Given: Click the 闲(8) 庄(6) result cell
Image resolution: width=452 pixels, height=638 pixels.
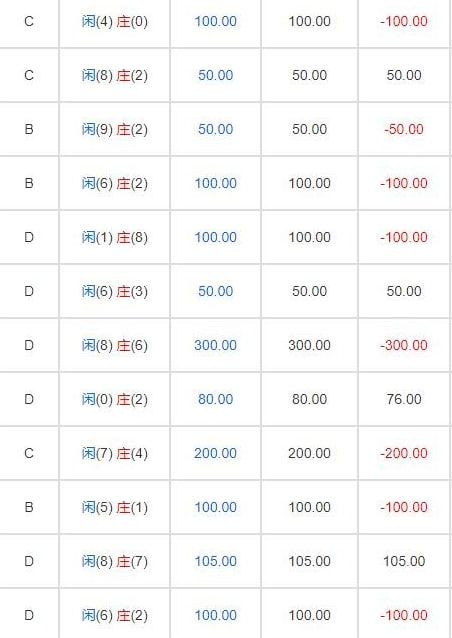Looking at the screenshot, I should click(115, 345).
